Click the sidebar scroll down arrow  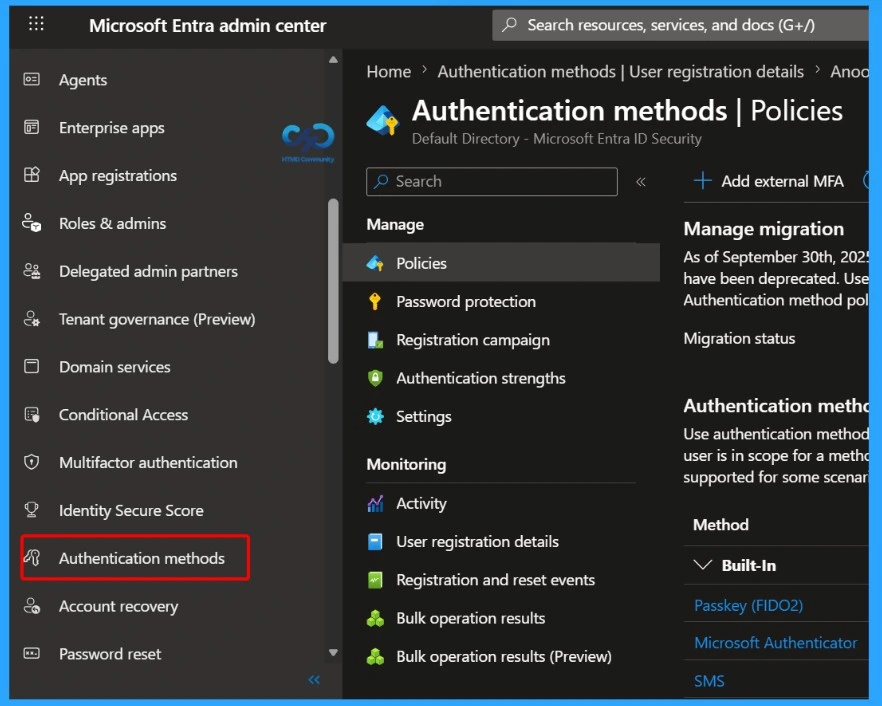pyautogui.click(x=333, y=653)
